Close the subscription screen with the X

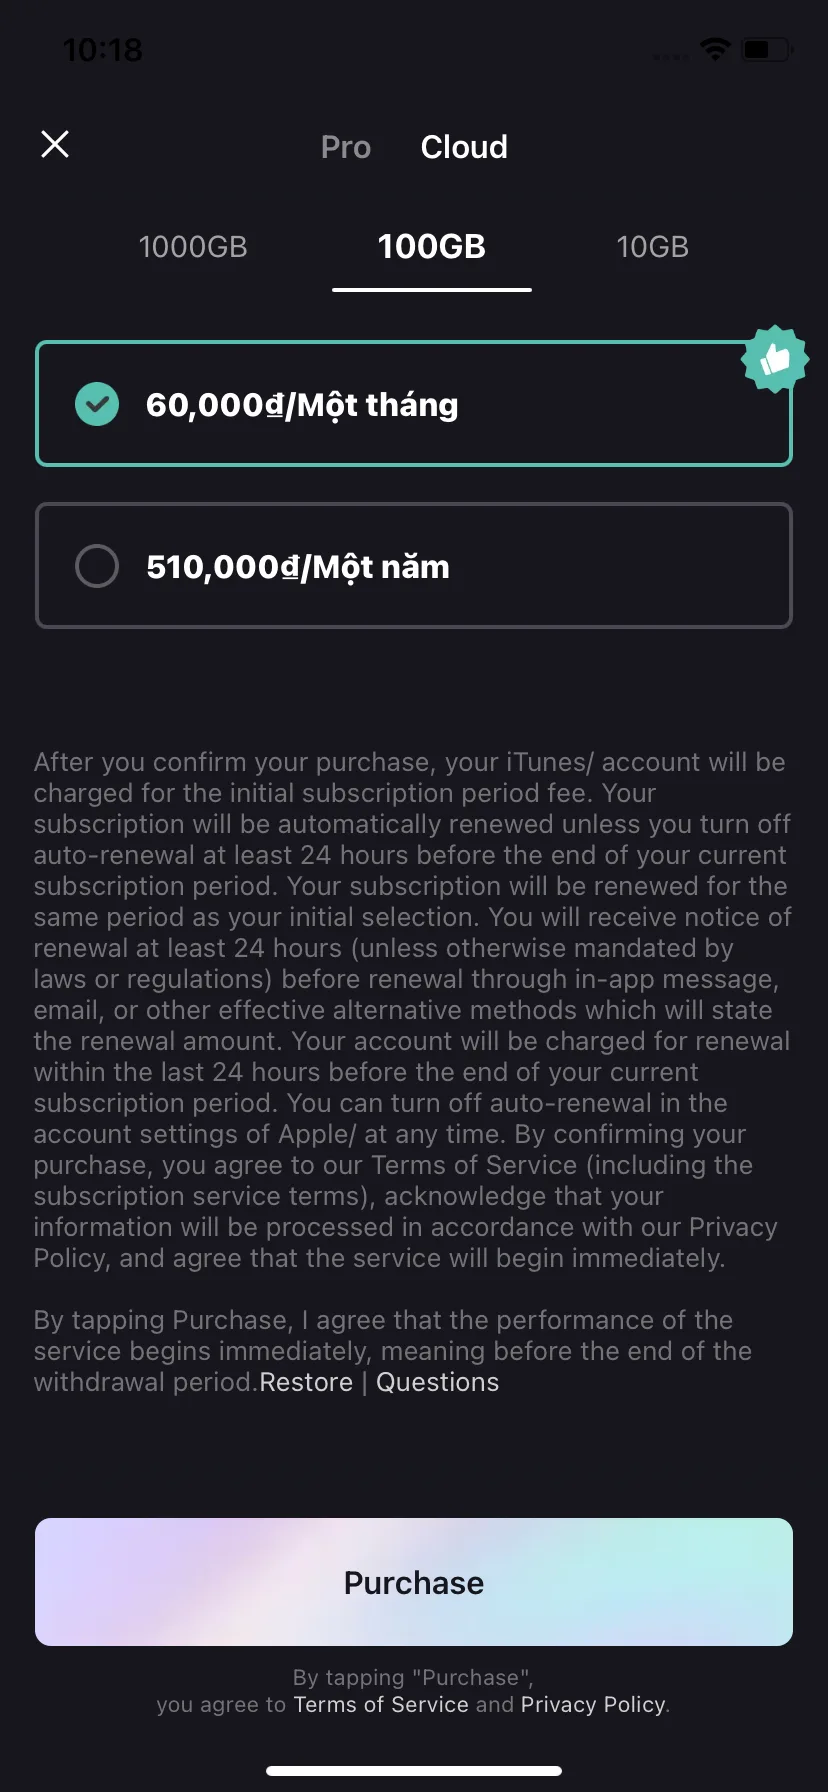tap(55, 144)
